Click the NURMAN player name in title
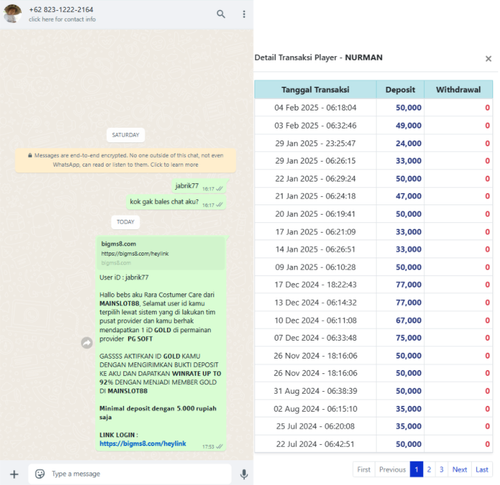Image resolution: width=500 pixels, height=485 pixels. tap(364, 57)
